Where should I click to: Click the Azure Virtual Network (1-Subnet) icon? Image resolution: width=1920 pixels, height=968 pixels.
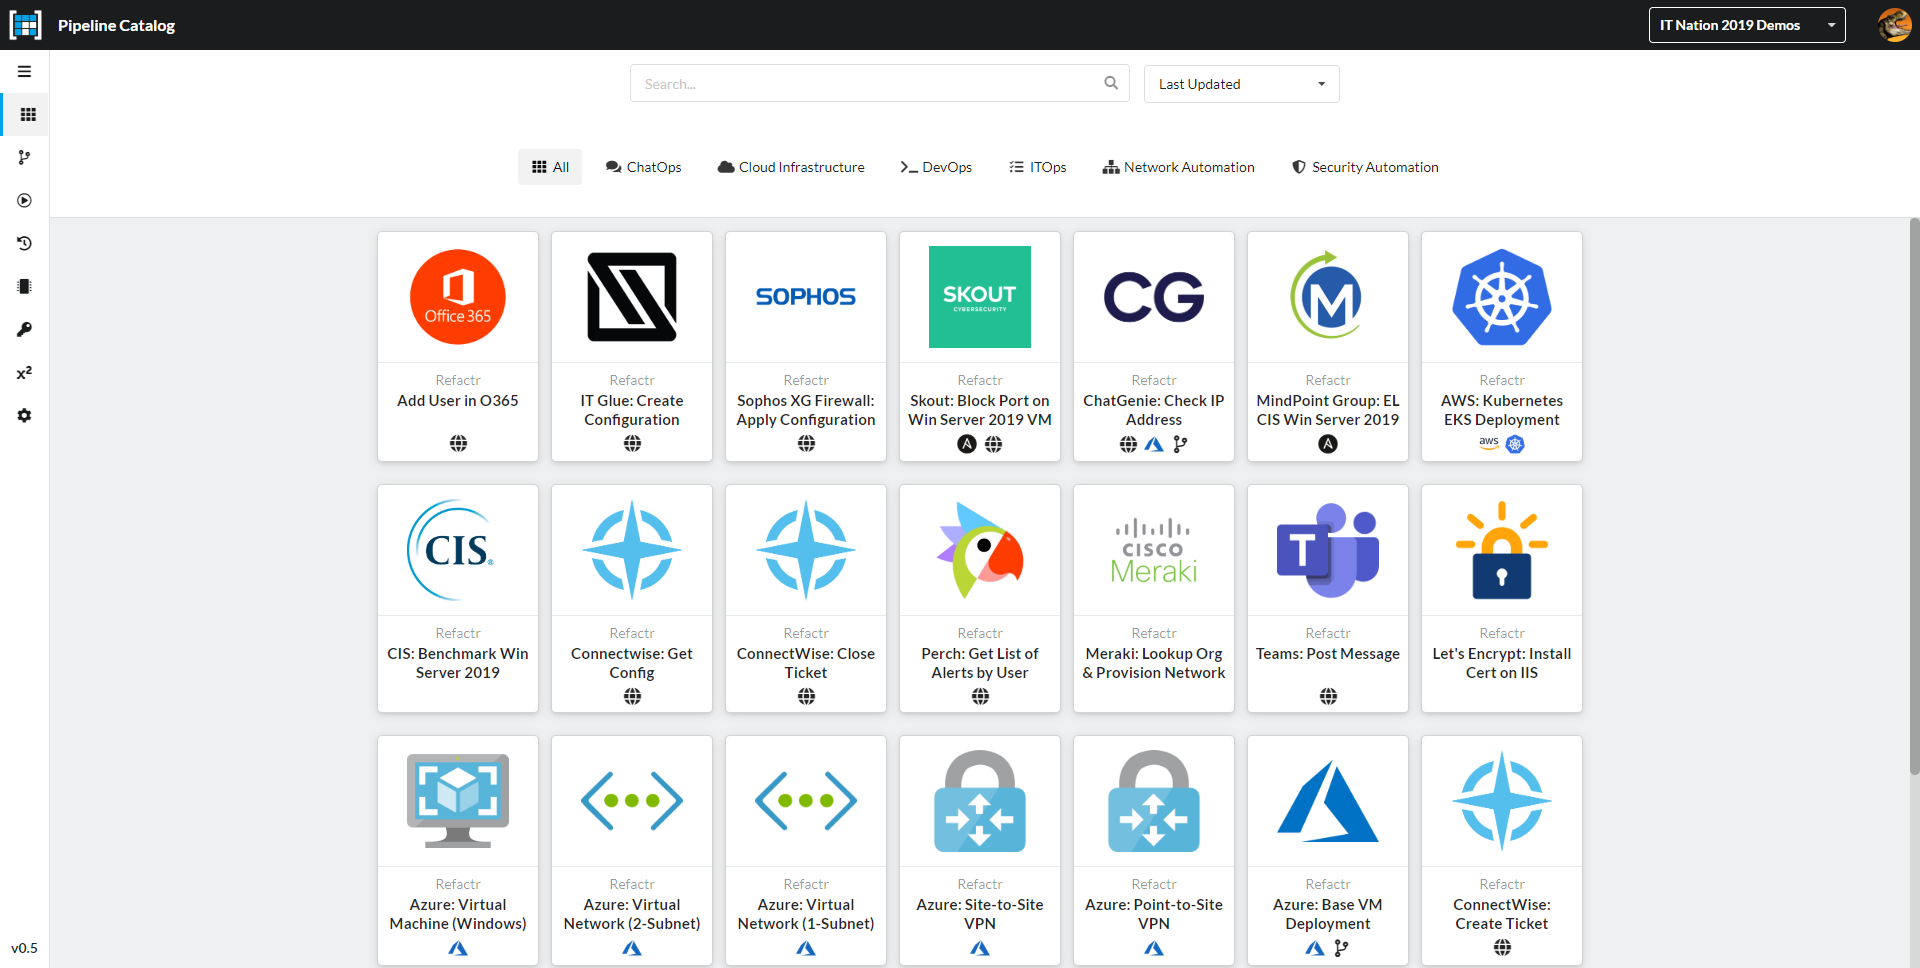(x=806, y=801)
